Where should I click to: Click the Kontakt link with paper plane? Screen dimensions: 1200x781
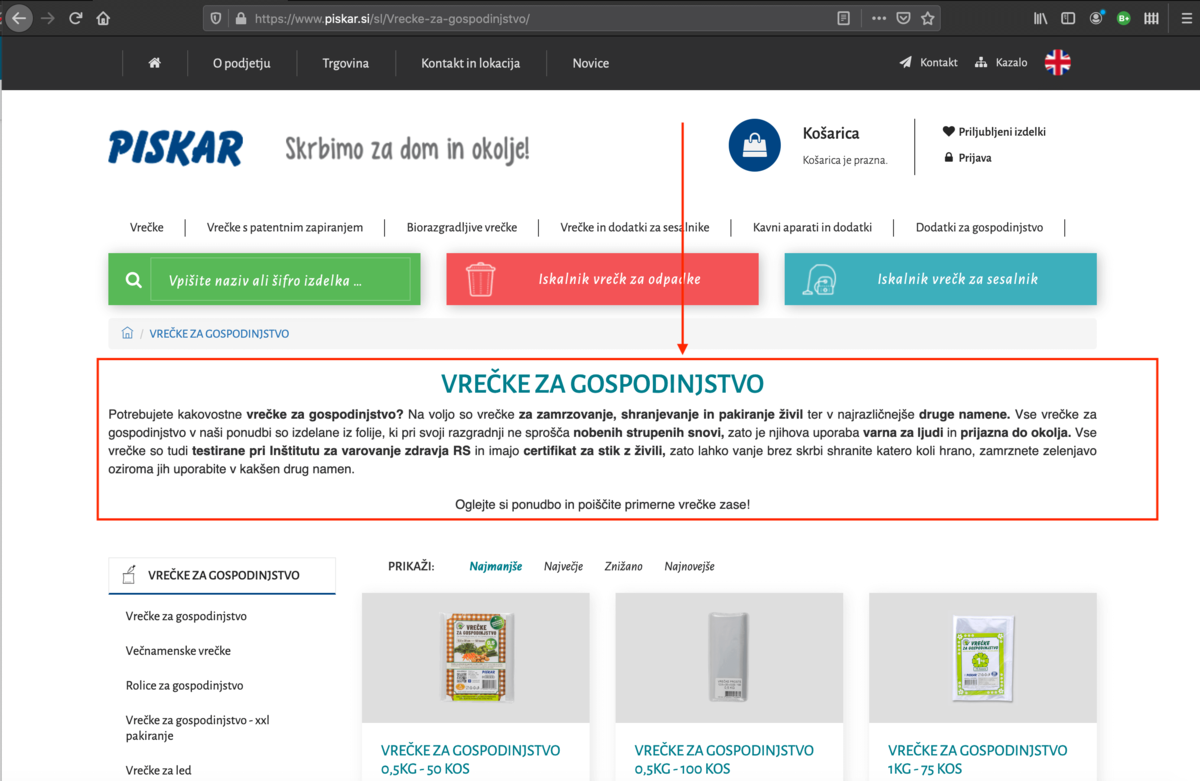point(928,62)
